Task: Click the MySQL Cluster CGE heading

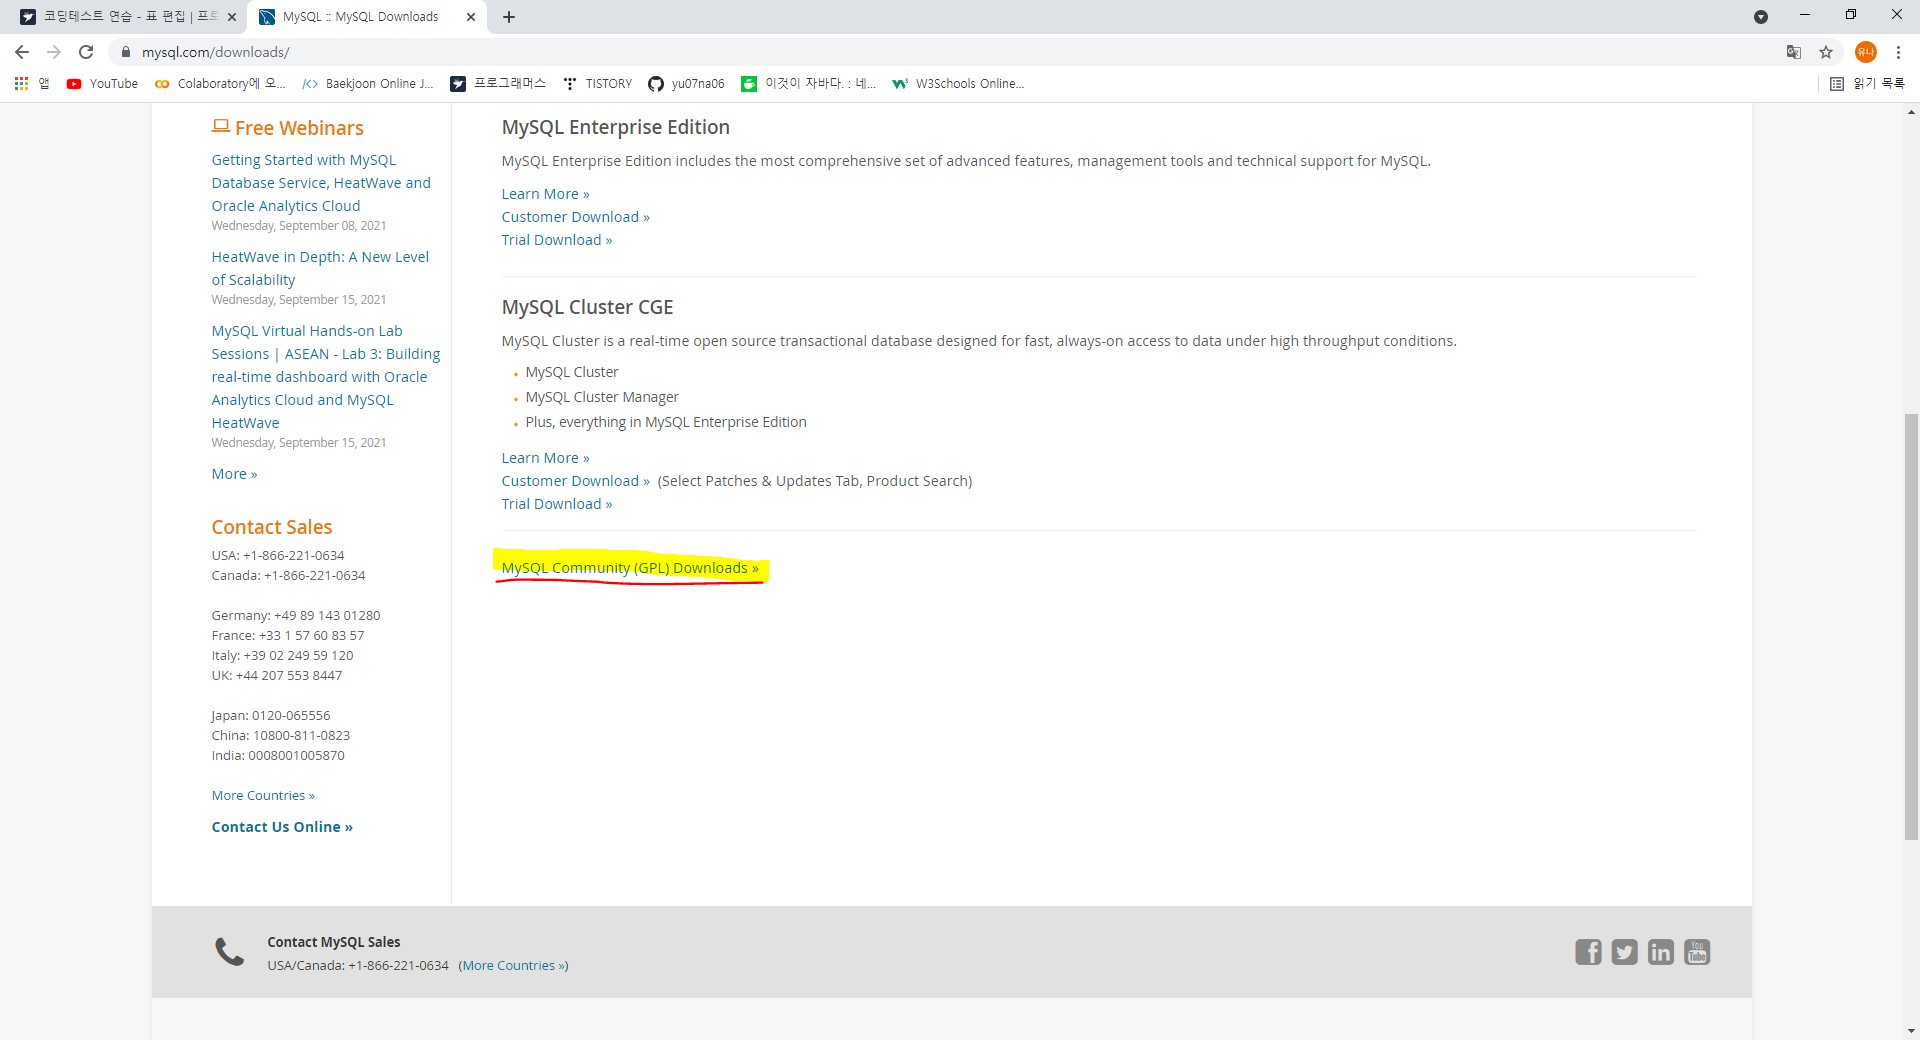Action: [587, 308]
